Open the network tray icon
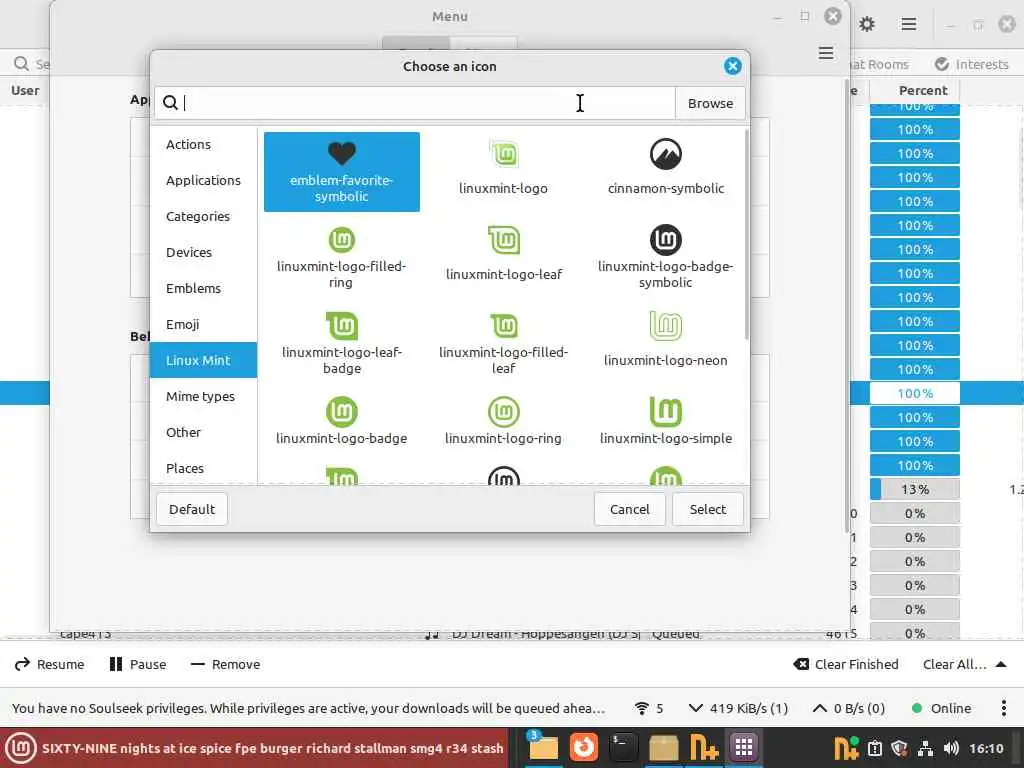 tap(925, 748)
